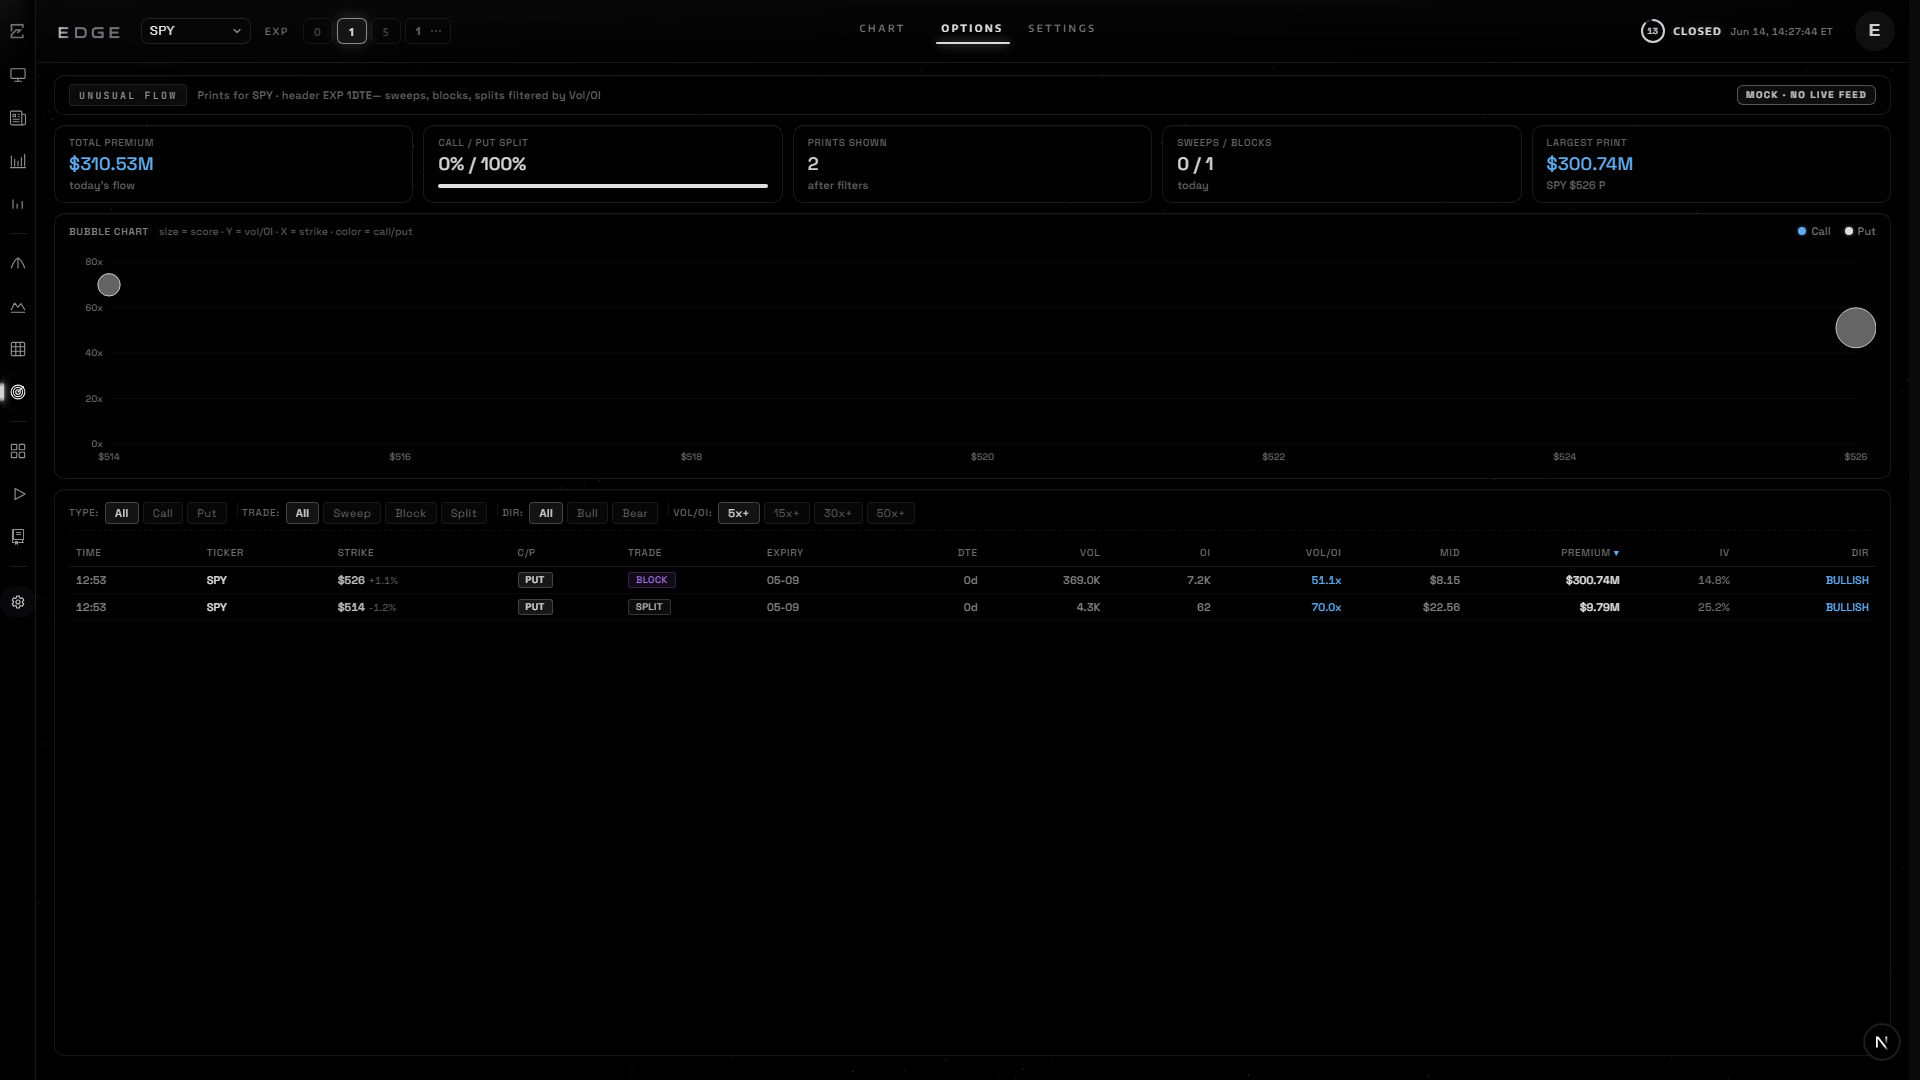Set the TYPE filter to All
Screen dimensions: 1920x1080
(x=121, y=513)
